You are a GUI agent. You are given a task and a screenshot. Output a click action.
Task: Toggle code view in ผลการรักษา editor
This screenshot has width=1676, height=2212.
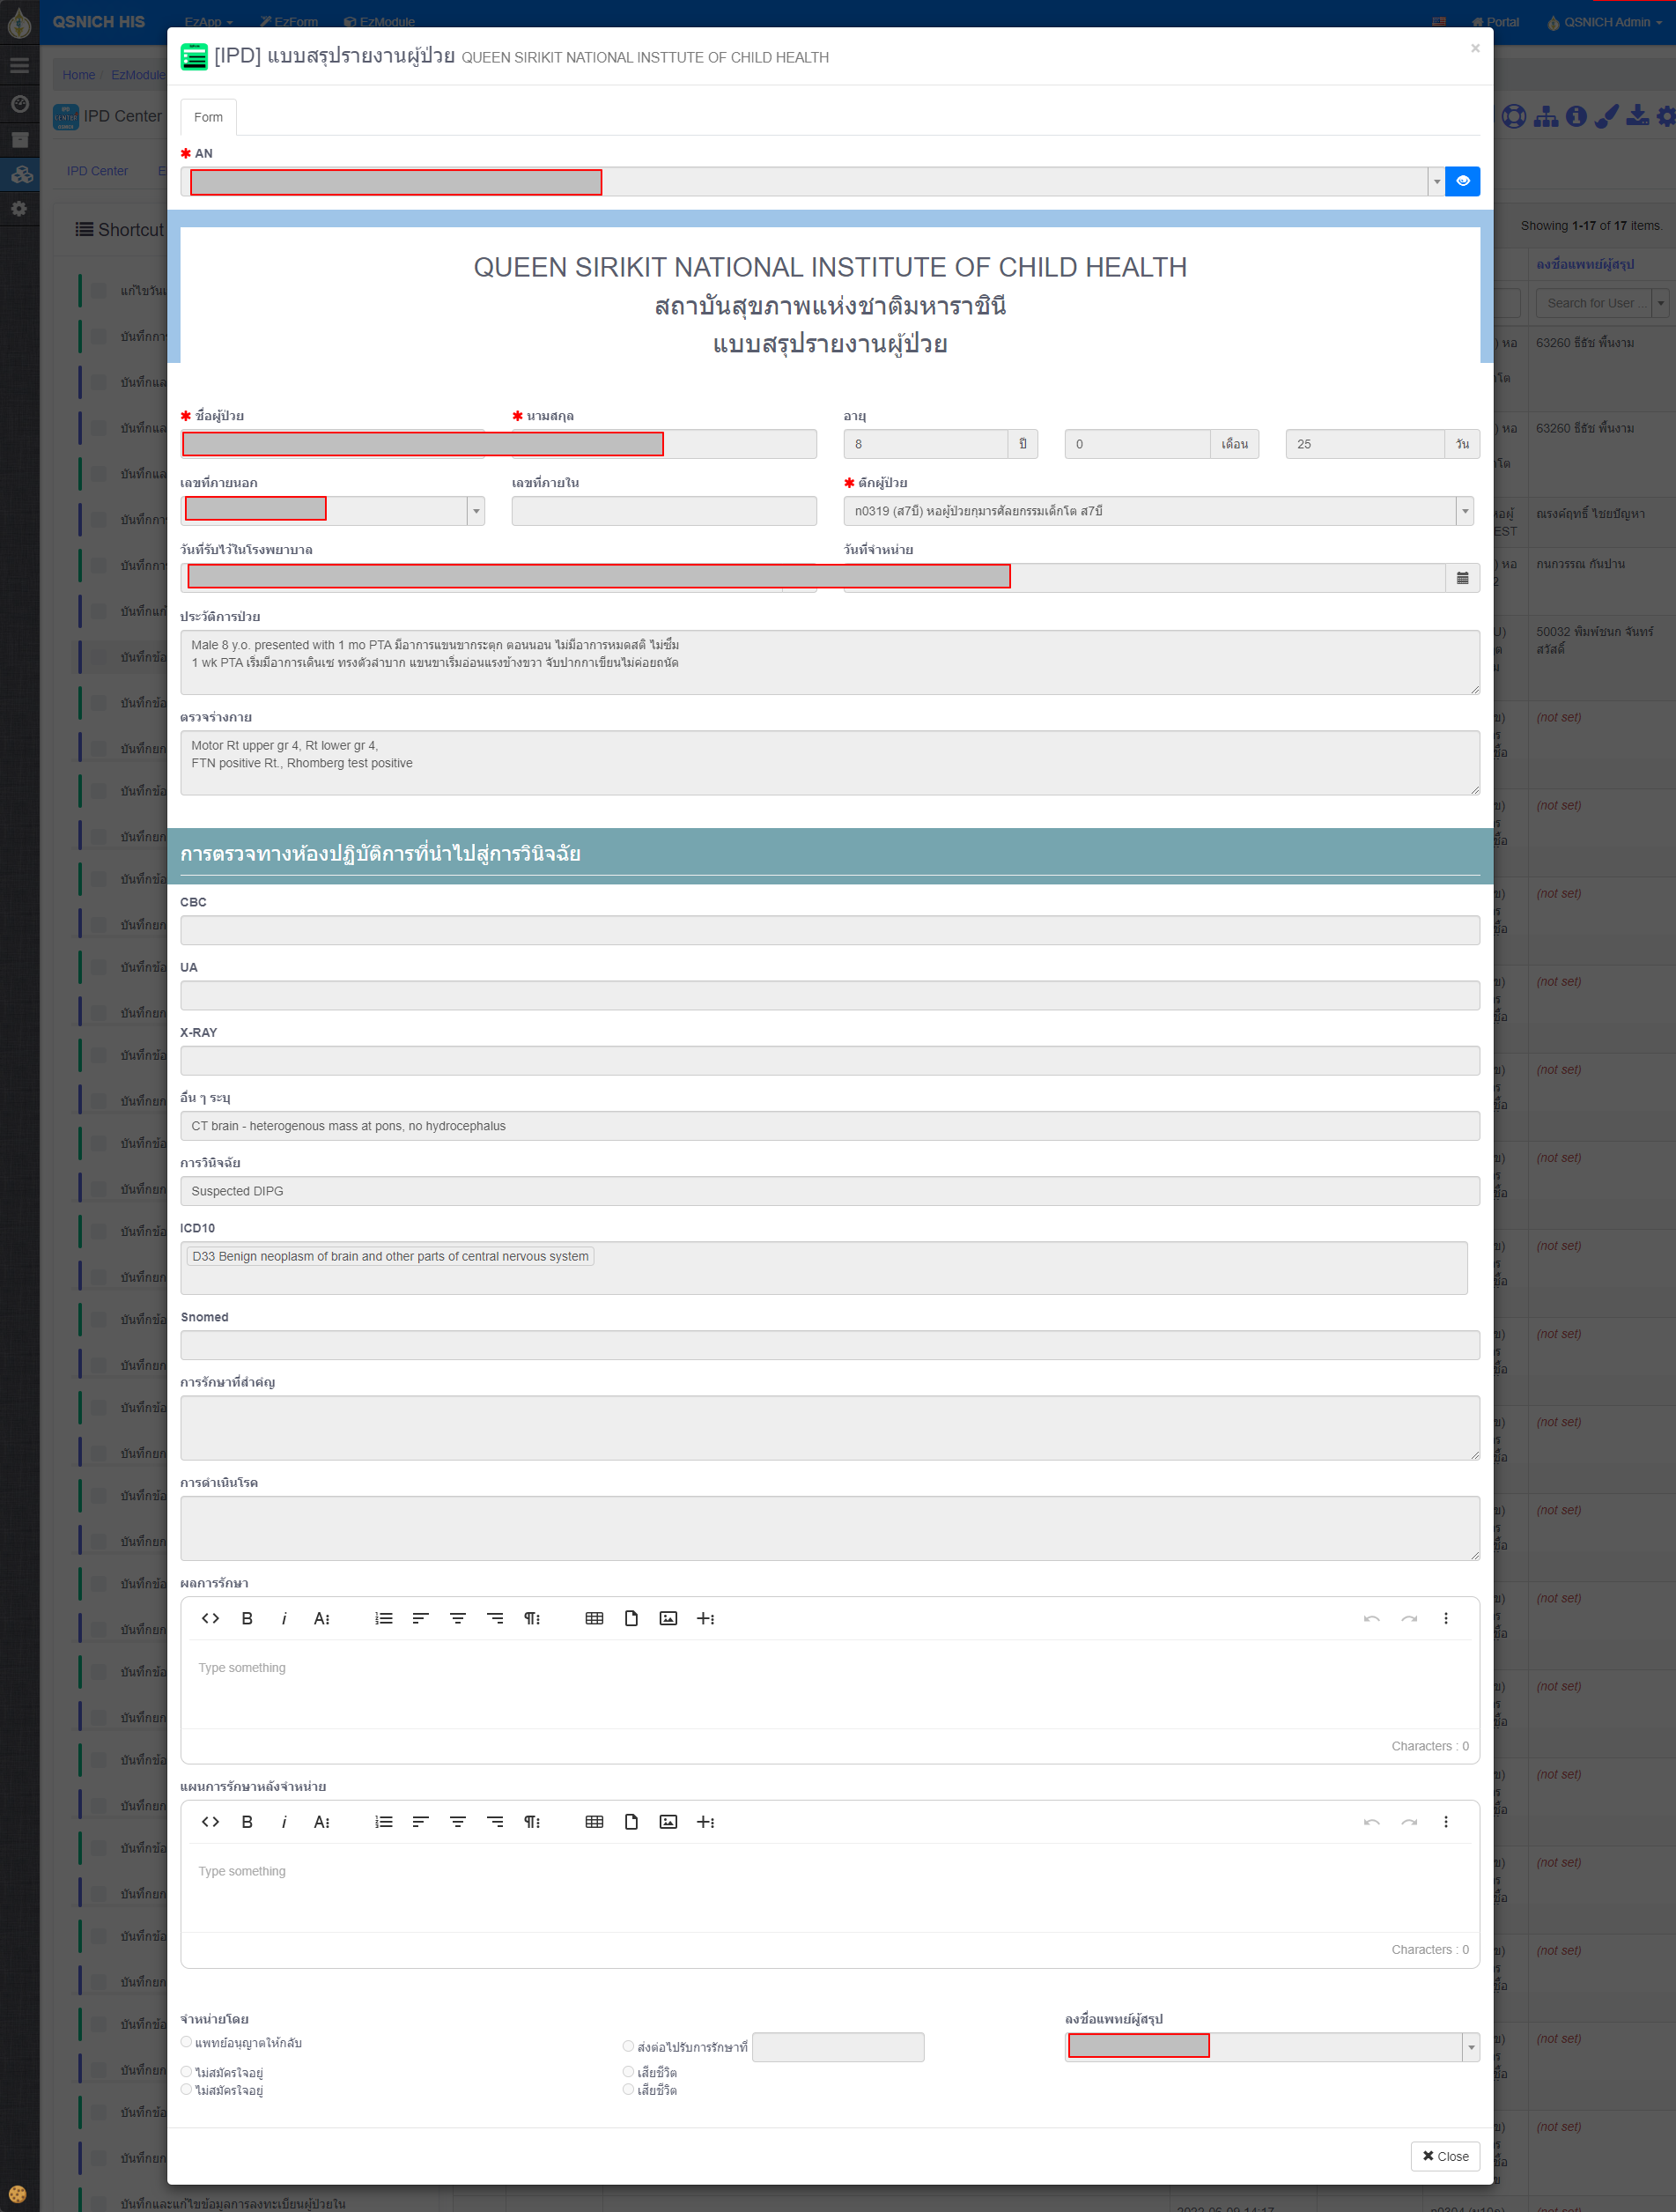(x=210, y=1618)
